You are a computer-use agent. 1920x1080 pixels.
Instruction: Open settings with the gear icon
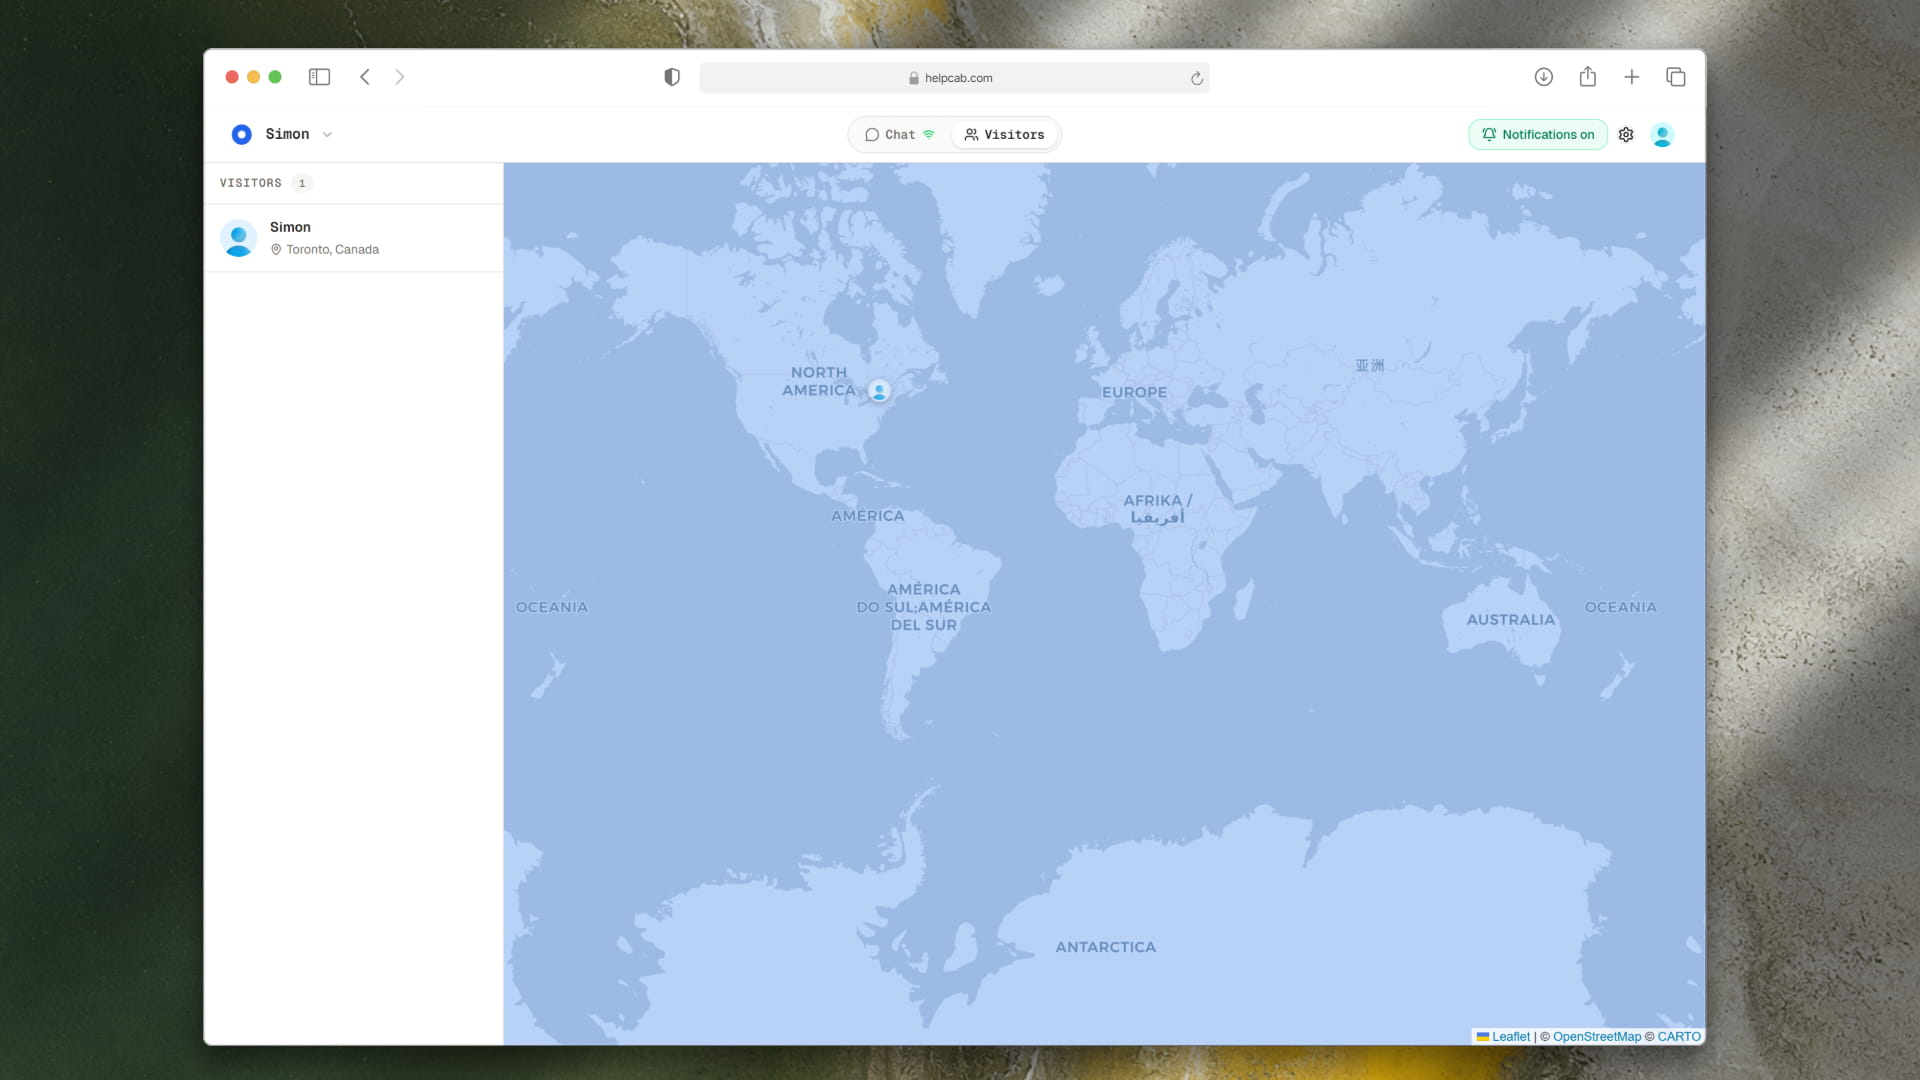(1626, 134)
